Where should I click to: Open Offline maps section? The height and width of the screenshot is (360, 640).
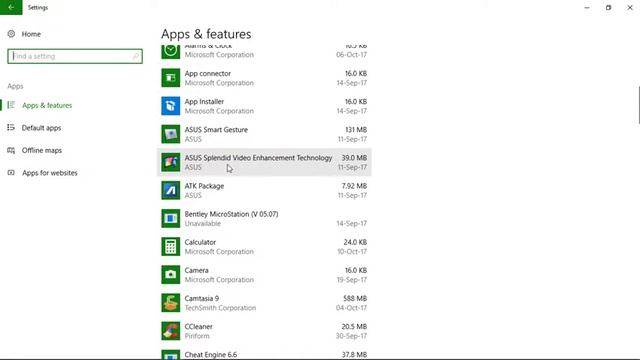coord(42,150)
